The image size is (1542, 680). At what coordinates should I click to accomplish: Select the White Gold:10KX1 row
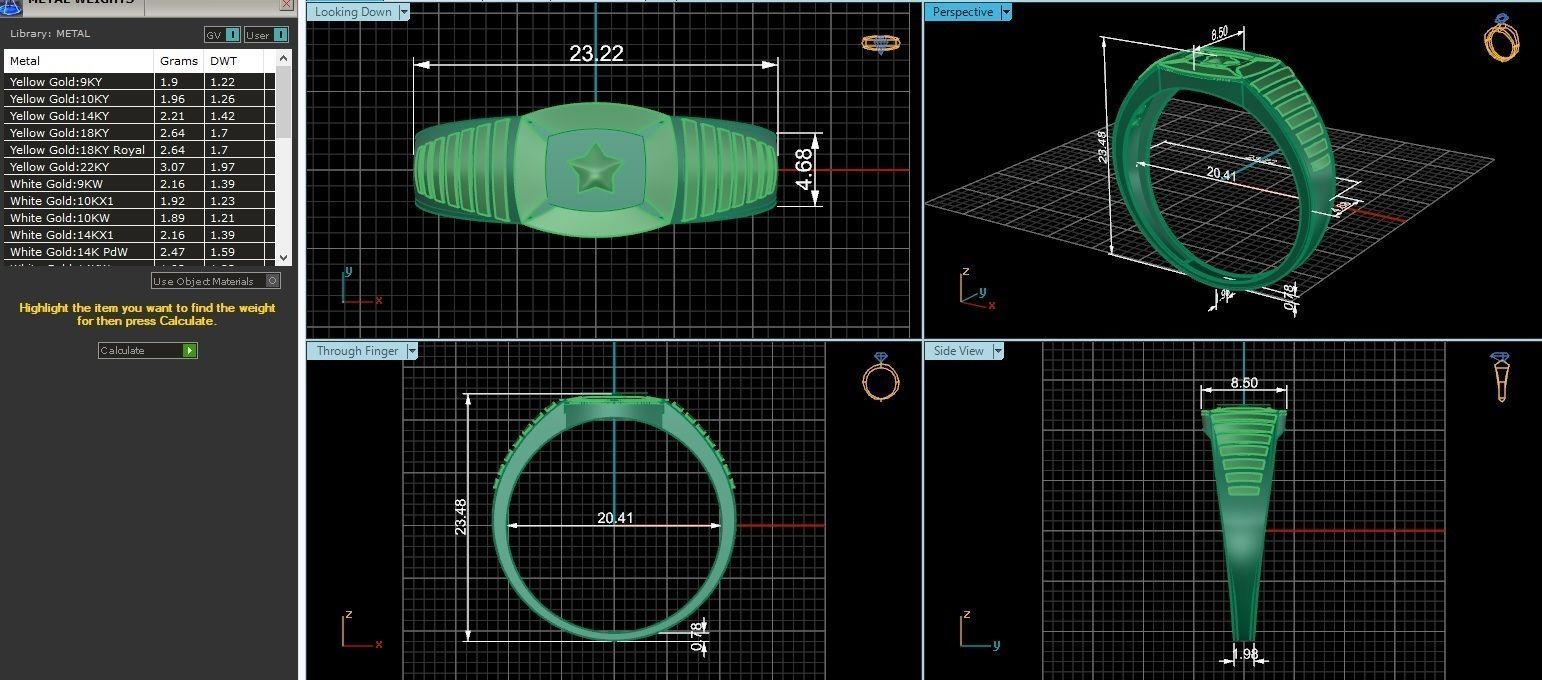(x=140, y=201)
